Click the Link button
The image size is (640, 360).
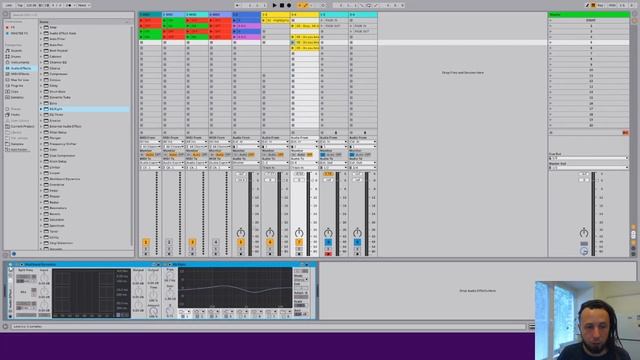tap(9, 5)
